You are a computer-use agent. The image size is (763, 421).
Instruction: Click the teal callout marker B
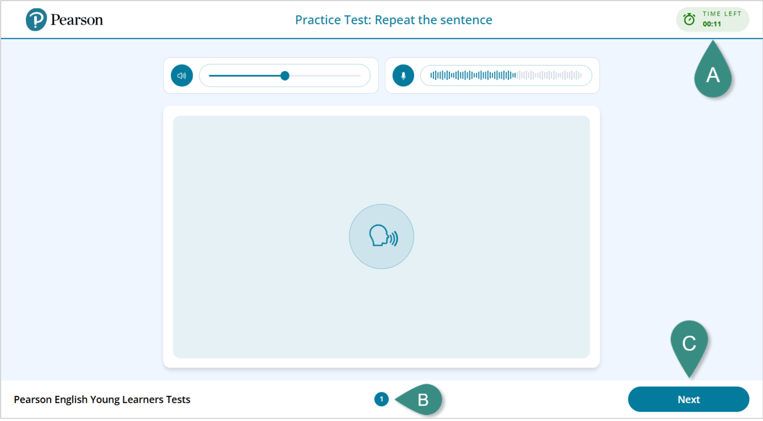point(422,400)
